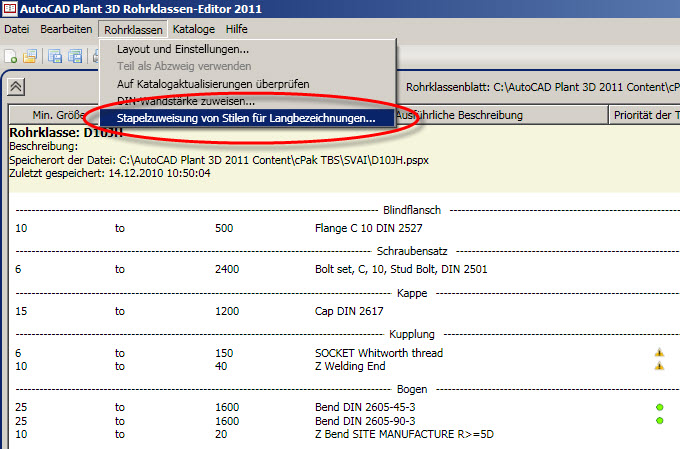Click max size 20 in Z Bend row
Viewport: 680px width, 449px height.
tap(221, 434)
